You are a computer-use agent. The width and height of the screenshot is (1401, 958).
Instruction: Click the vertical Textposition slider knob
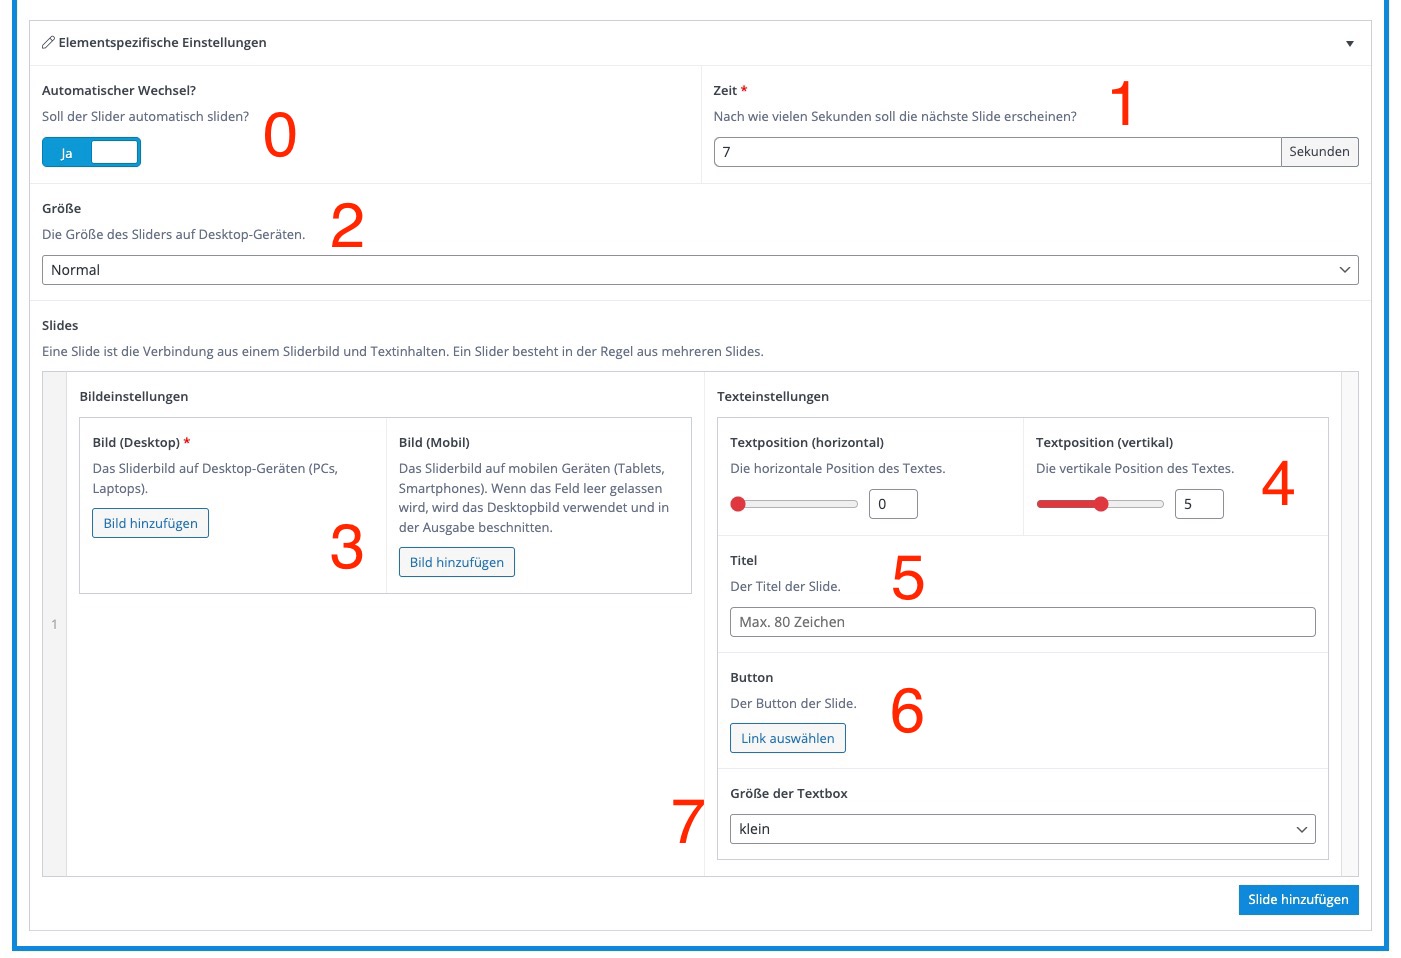point(1101,504)
